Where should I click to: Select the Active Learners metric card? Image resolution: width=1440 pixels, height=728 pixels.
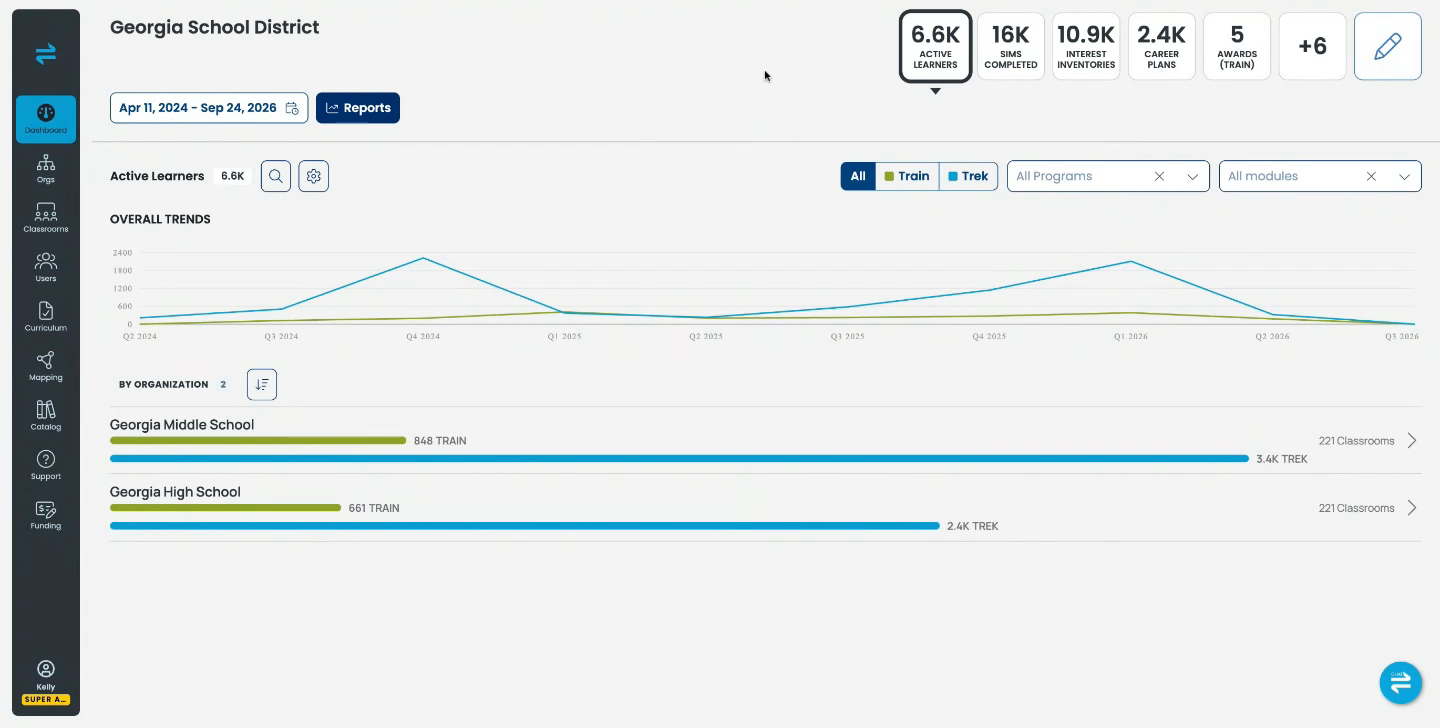click(x=935, y=46)
